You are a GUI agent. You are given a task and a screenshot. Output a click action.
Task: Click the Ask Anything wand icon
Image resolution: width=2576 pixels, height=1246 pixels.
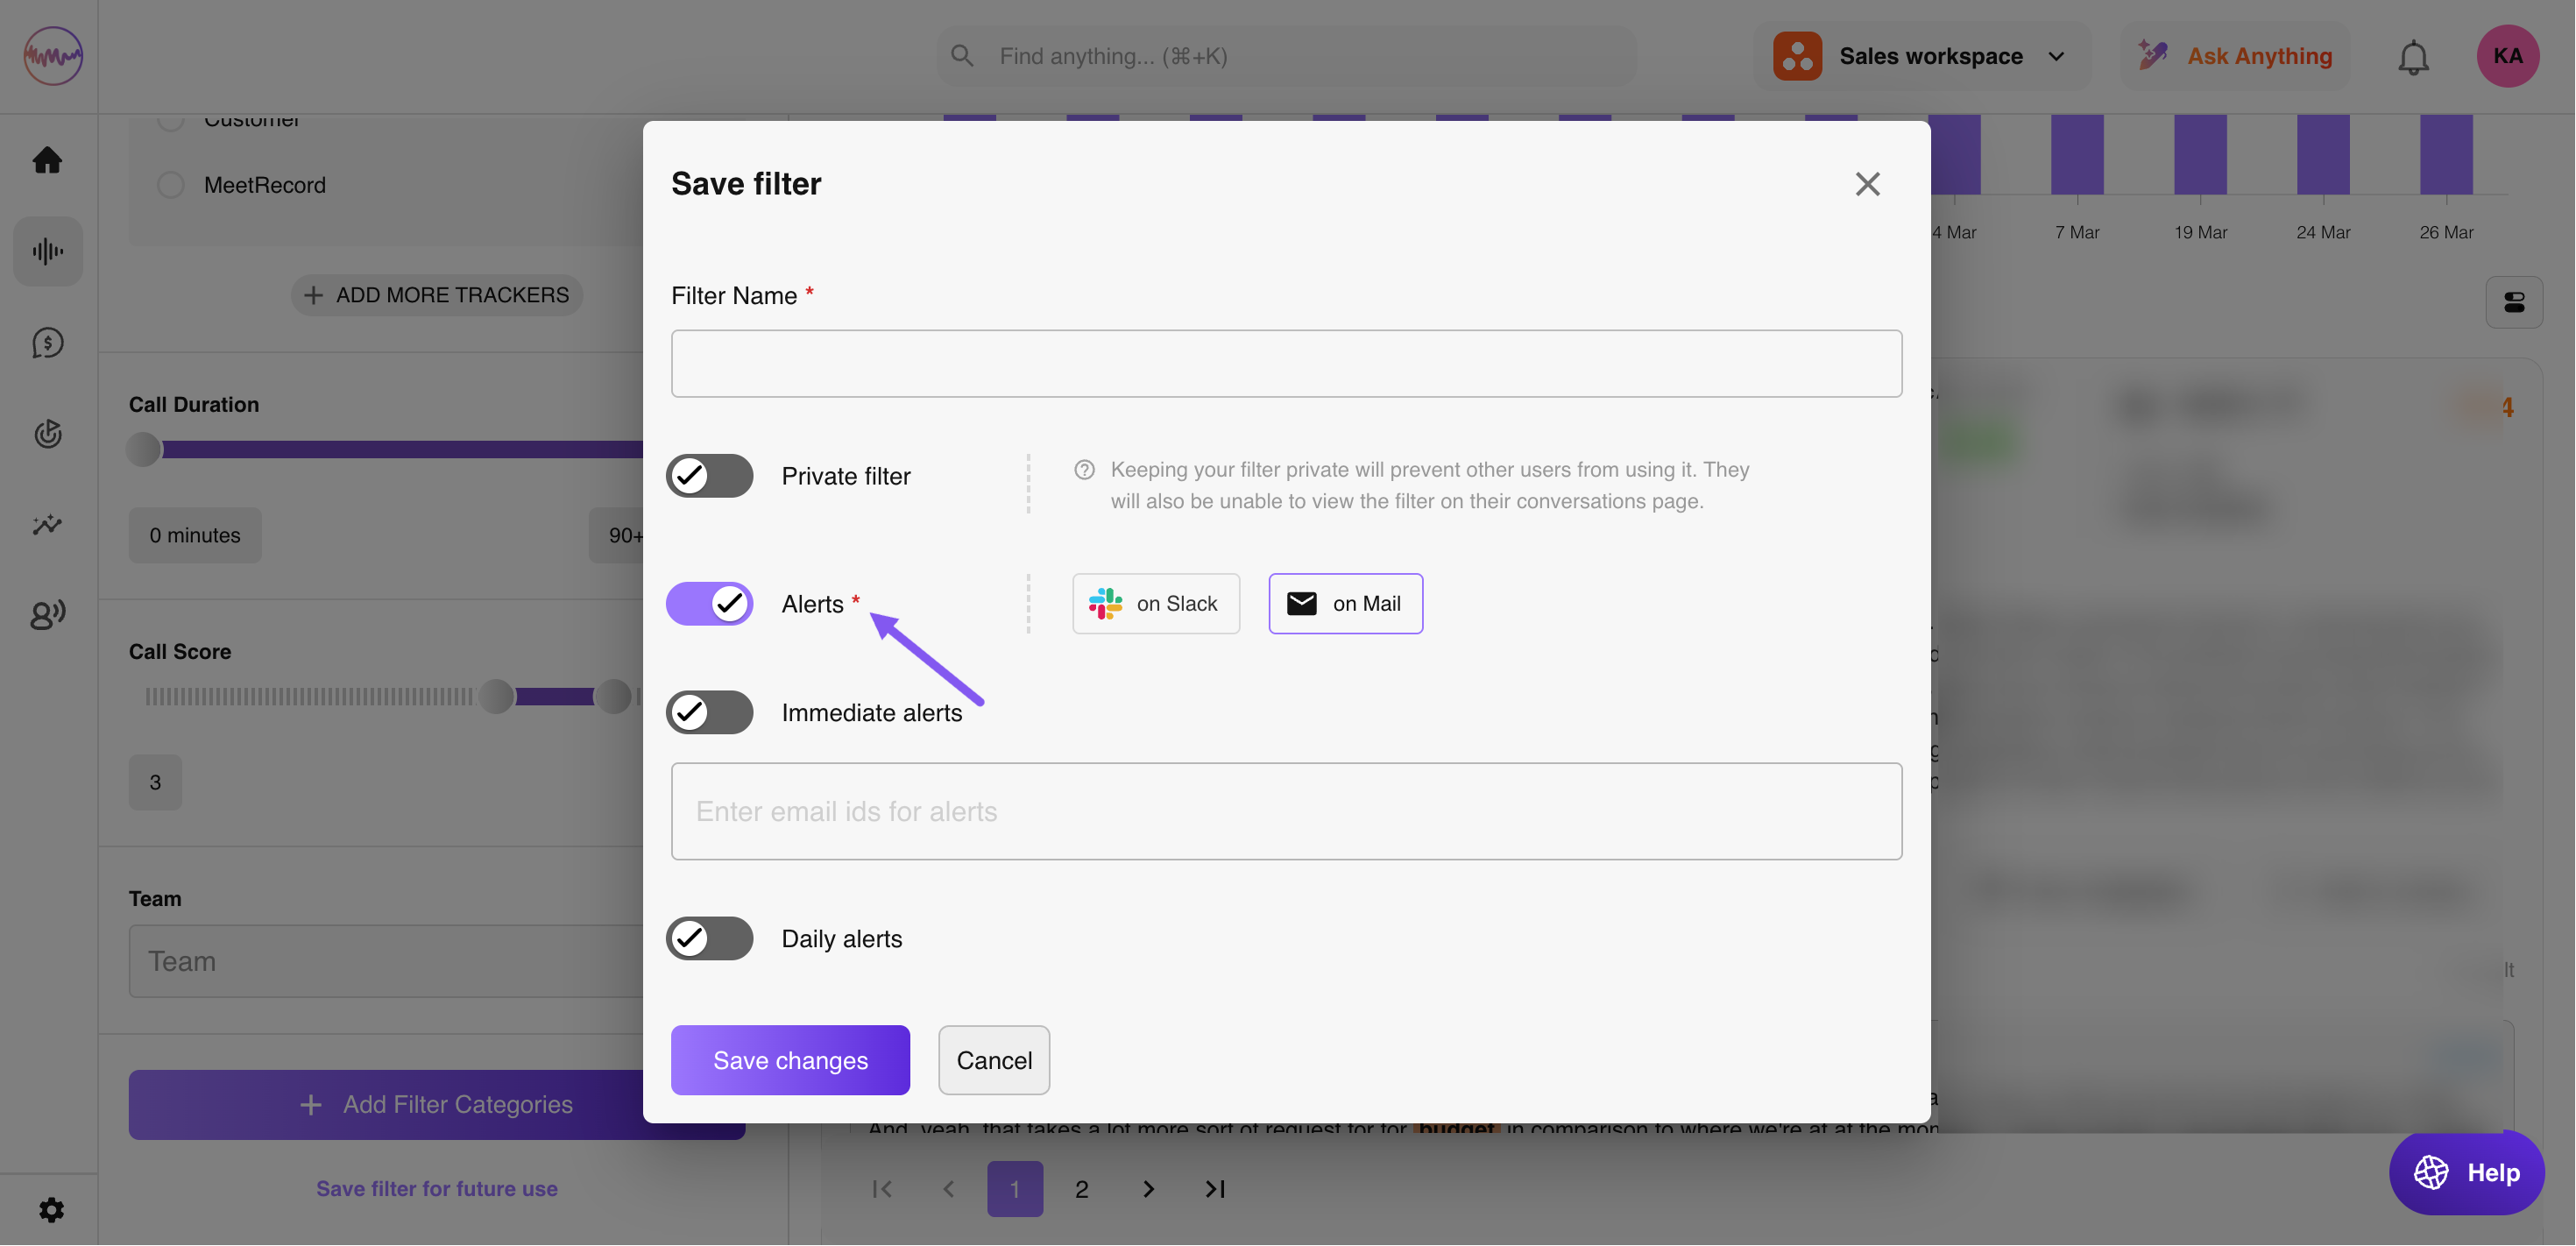pos(2152,55)
